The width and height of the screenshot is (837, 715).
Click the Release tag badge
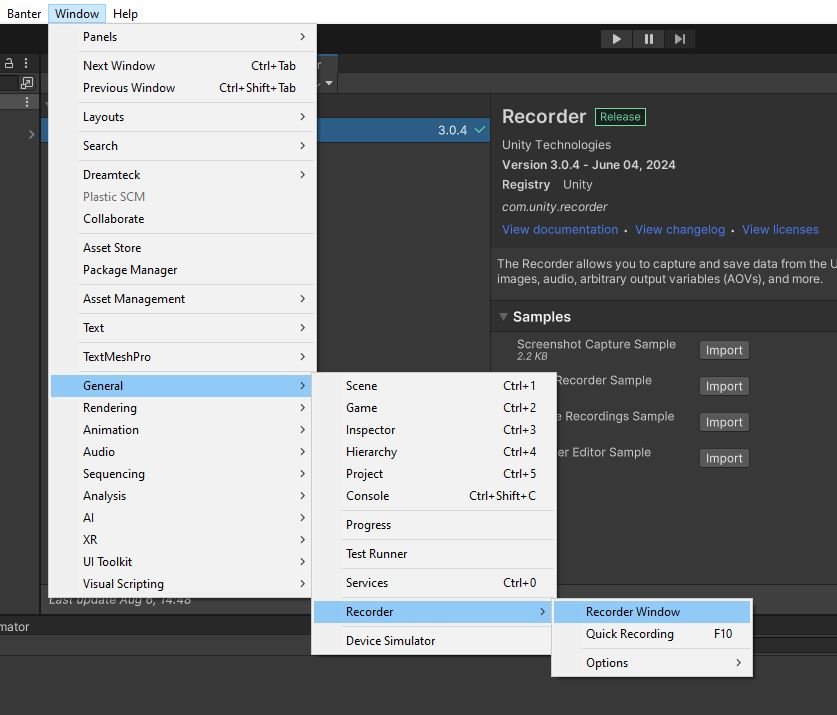[x=620, y=116]
